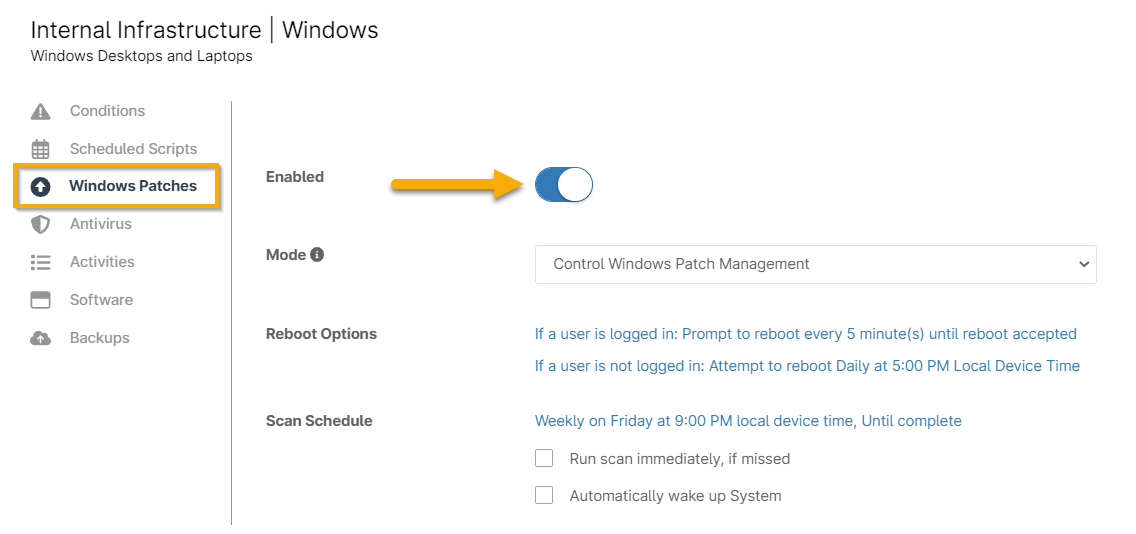The image size is (1136, 534).
Task: Click the Mode dropdown chevron arrow
Action: (x=1083, y=264)
